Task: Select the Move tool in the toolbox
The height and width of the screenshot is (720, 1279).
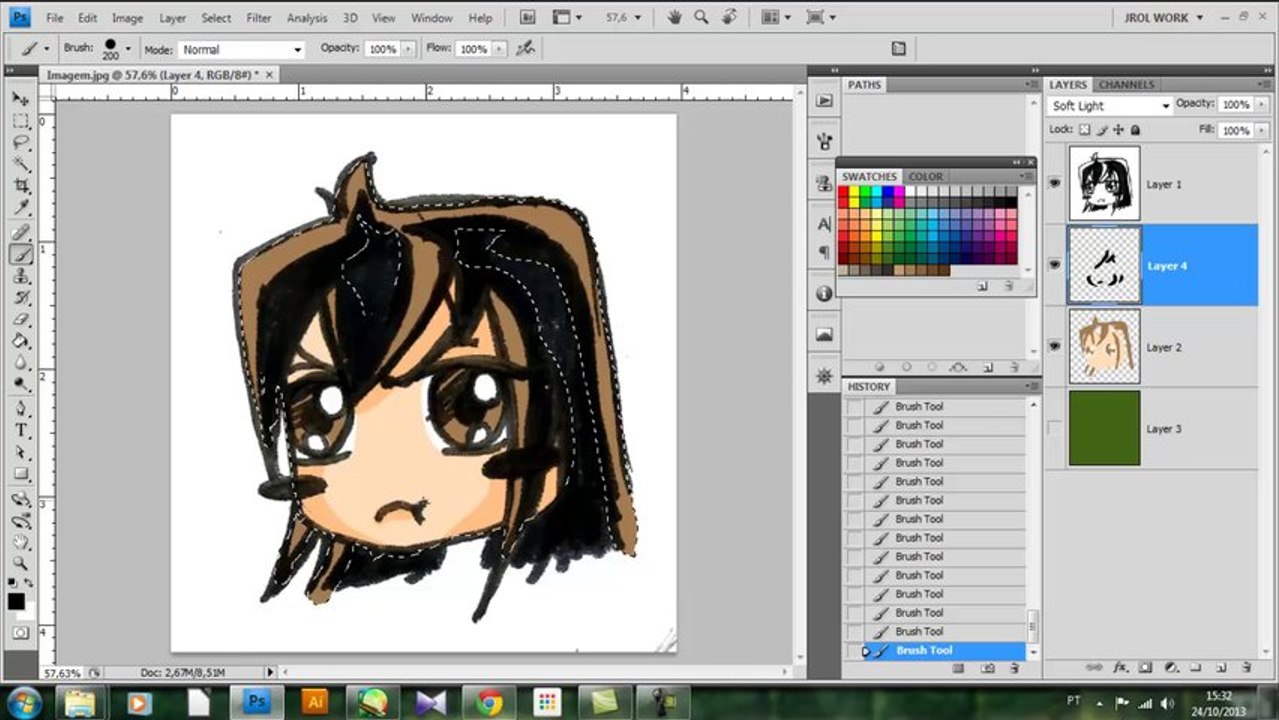Action: click(x=20, y=98)
